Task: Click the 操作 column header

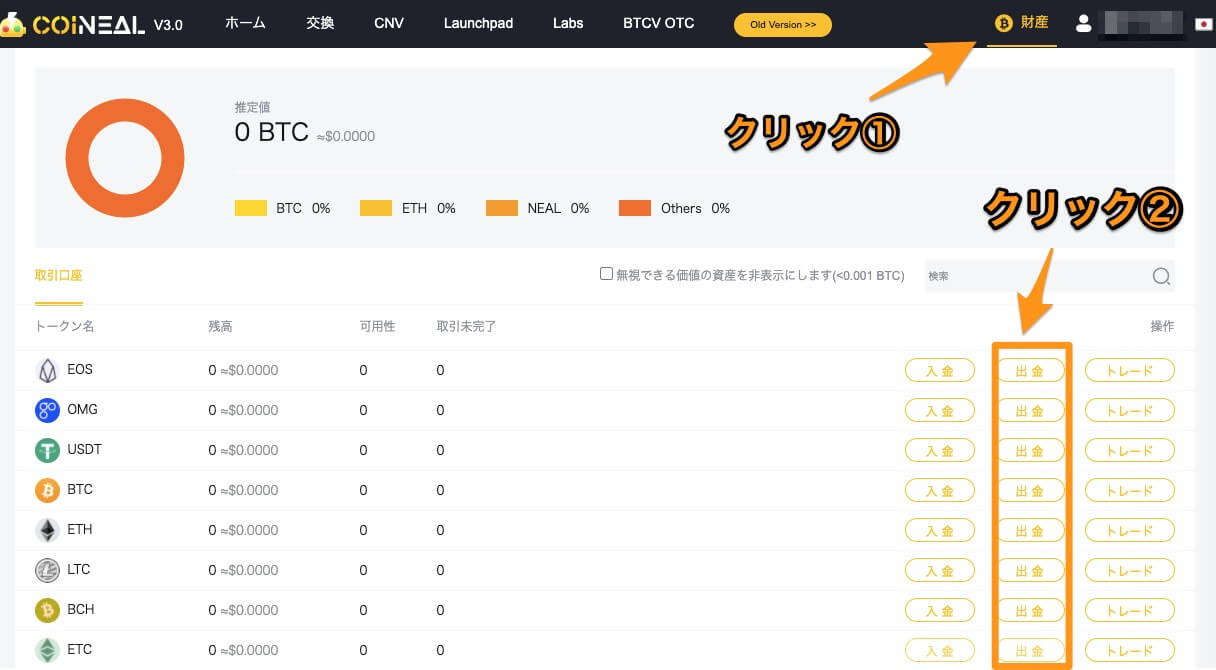Action: 1162,326
